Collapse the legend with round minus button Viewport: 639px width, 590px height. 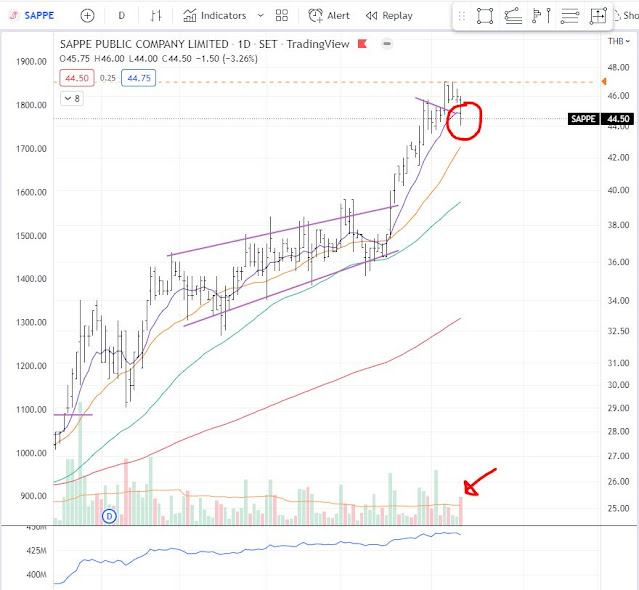coord(387,44)
